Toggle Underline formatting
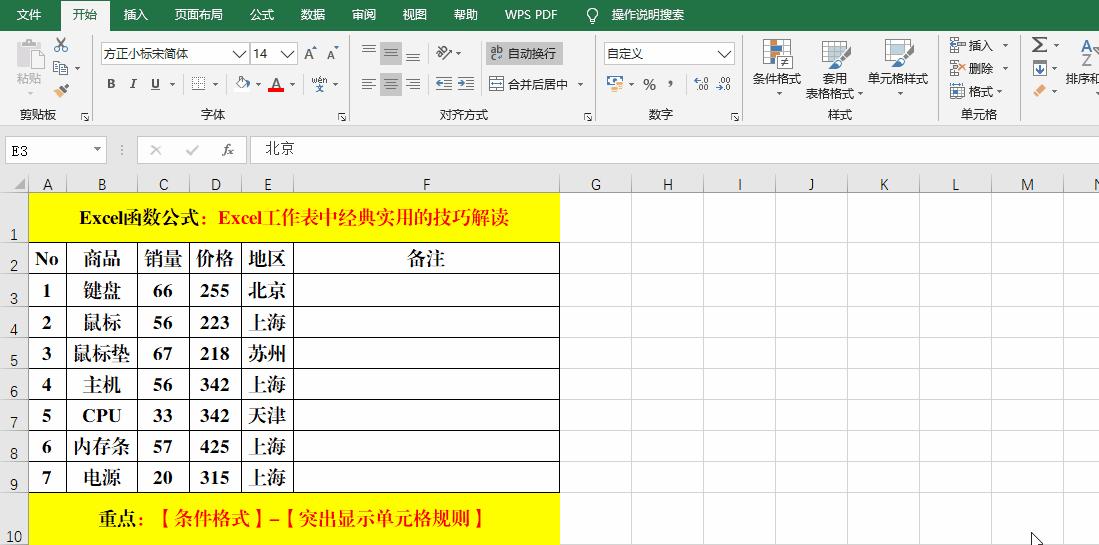This screenshot has width=1099, height=545. [x=155, y=84]
